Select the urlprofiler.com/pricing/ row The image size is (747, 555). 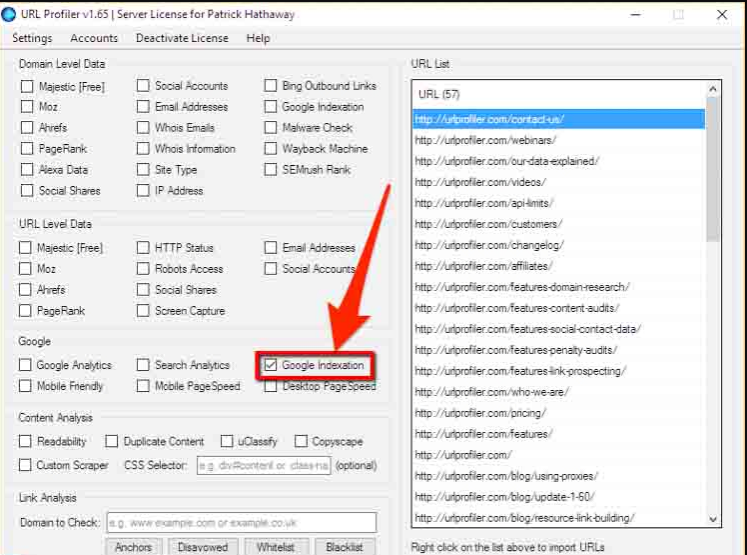click(558, 413)
